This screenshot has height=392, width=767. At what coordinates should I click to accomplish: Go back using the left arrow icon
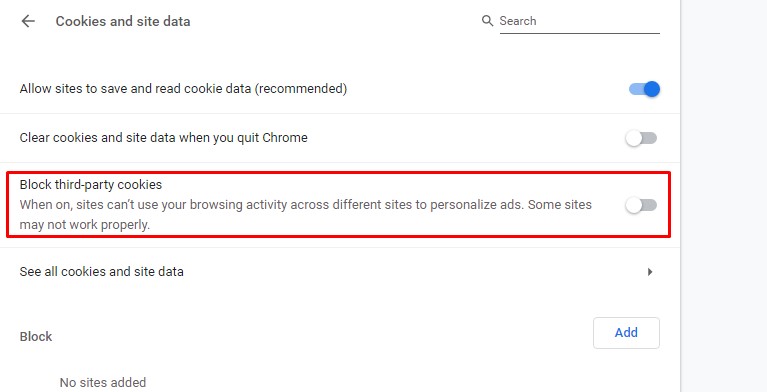28,21
